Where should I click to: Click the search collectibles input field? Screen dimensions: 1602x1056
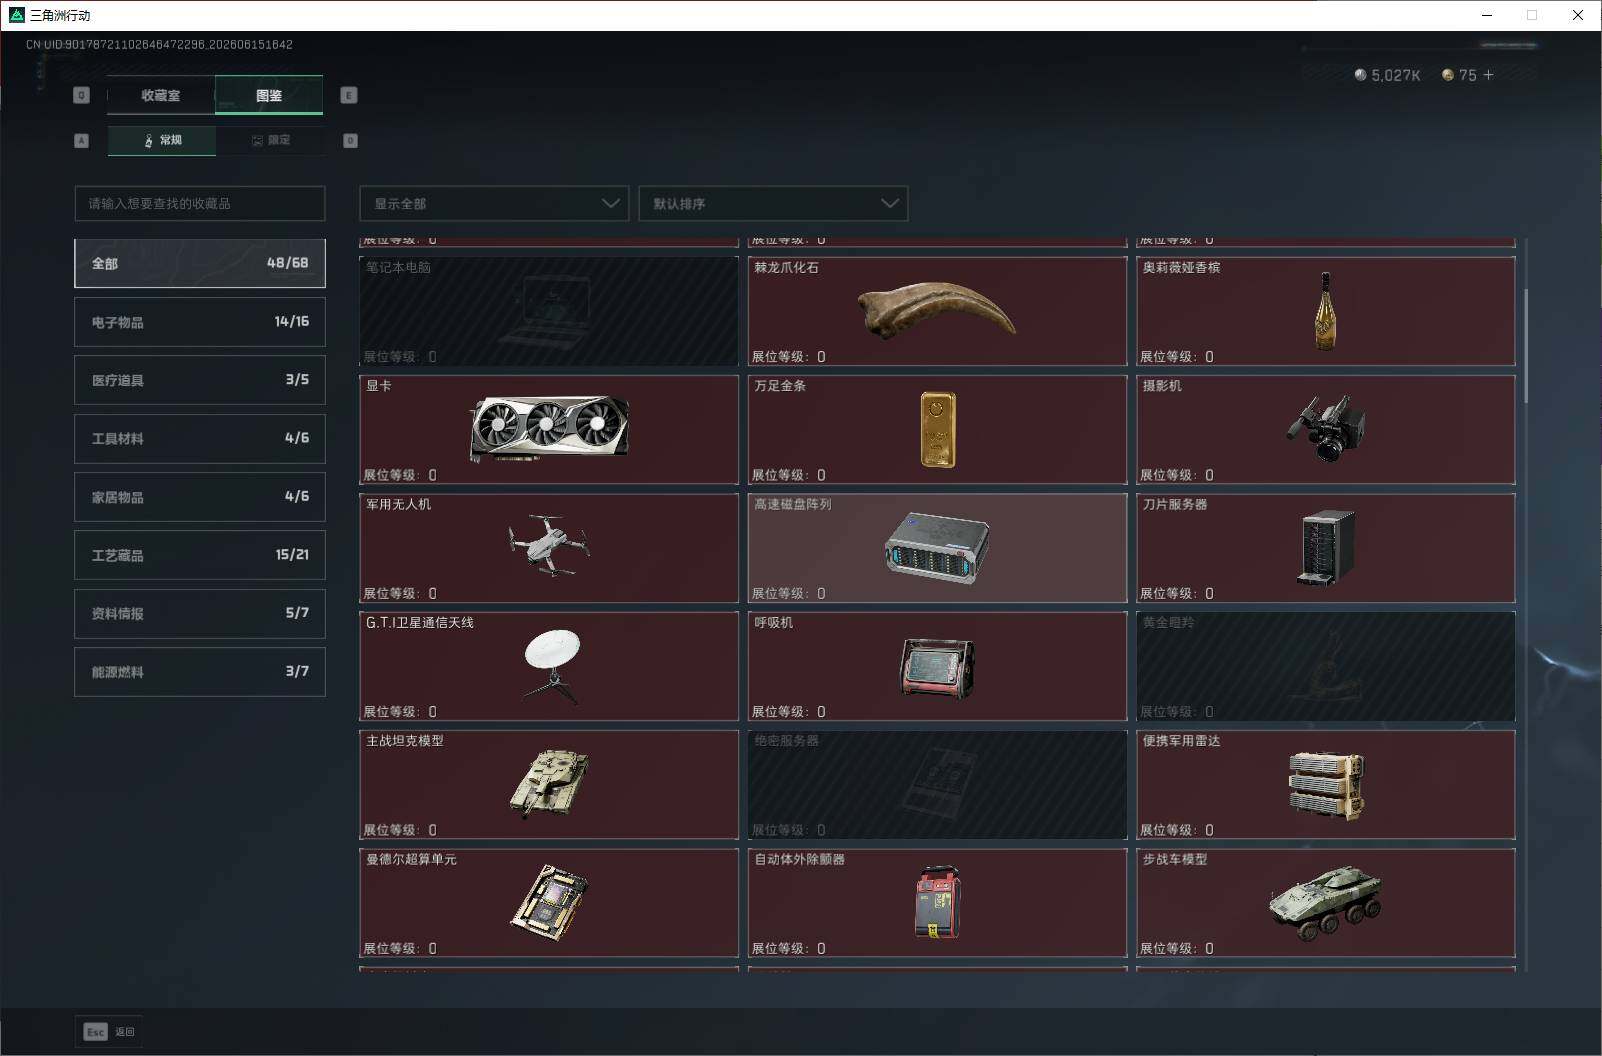[x=200, y=203]
